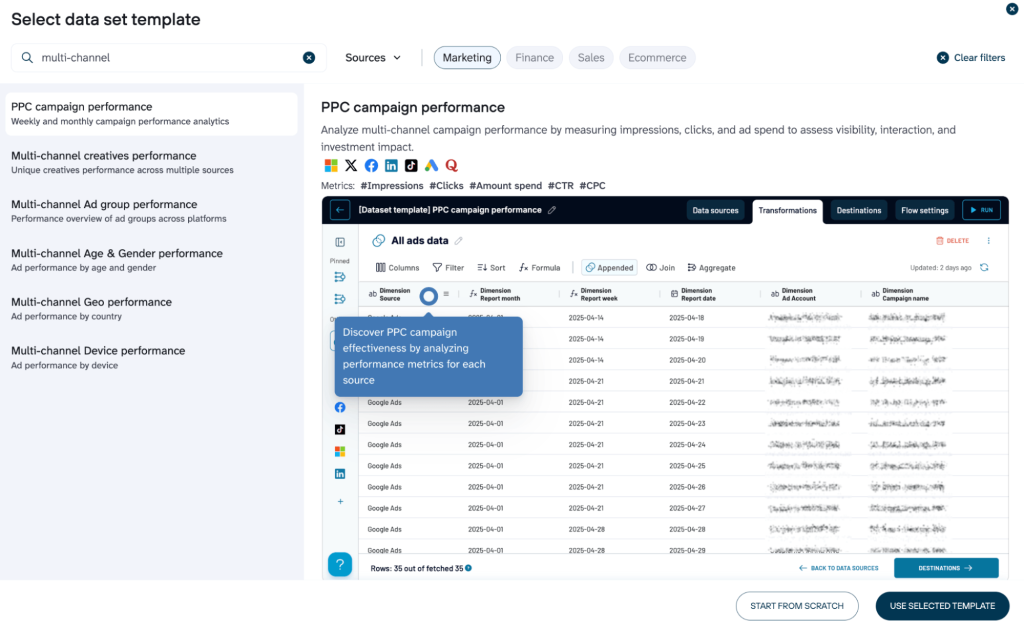The image size is (1024, 629).
Task: Click Start From Scratch button
Action: [x=797, y=606]
